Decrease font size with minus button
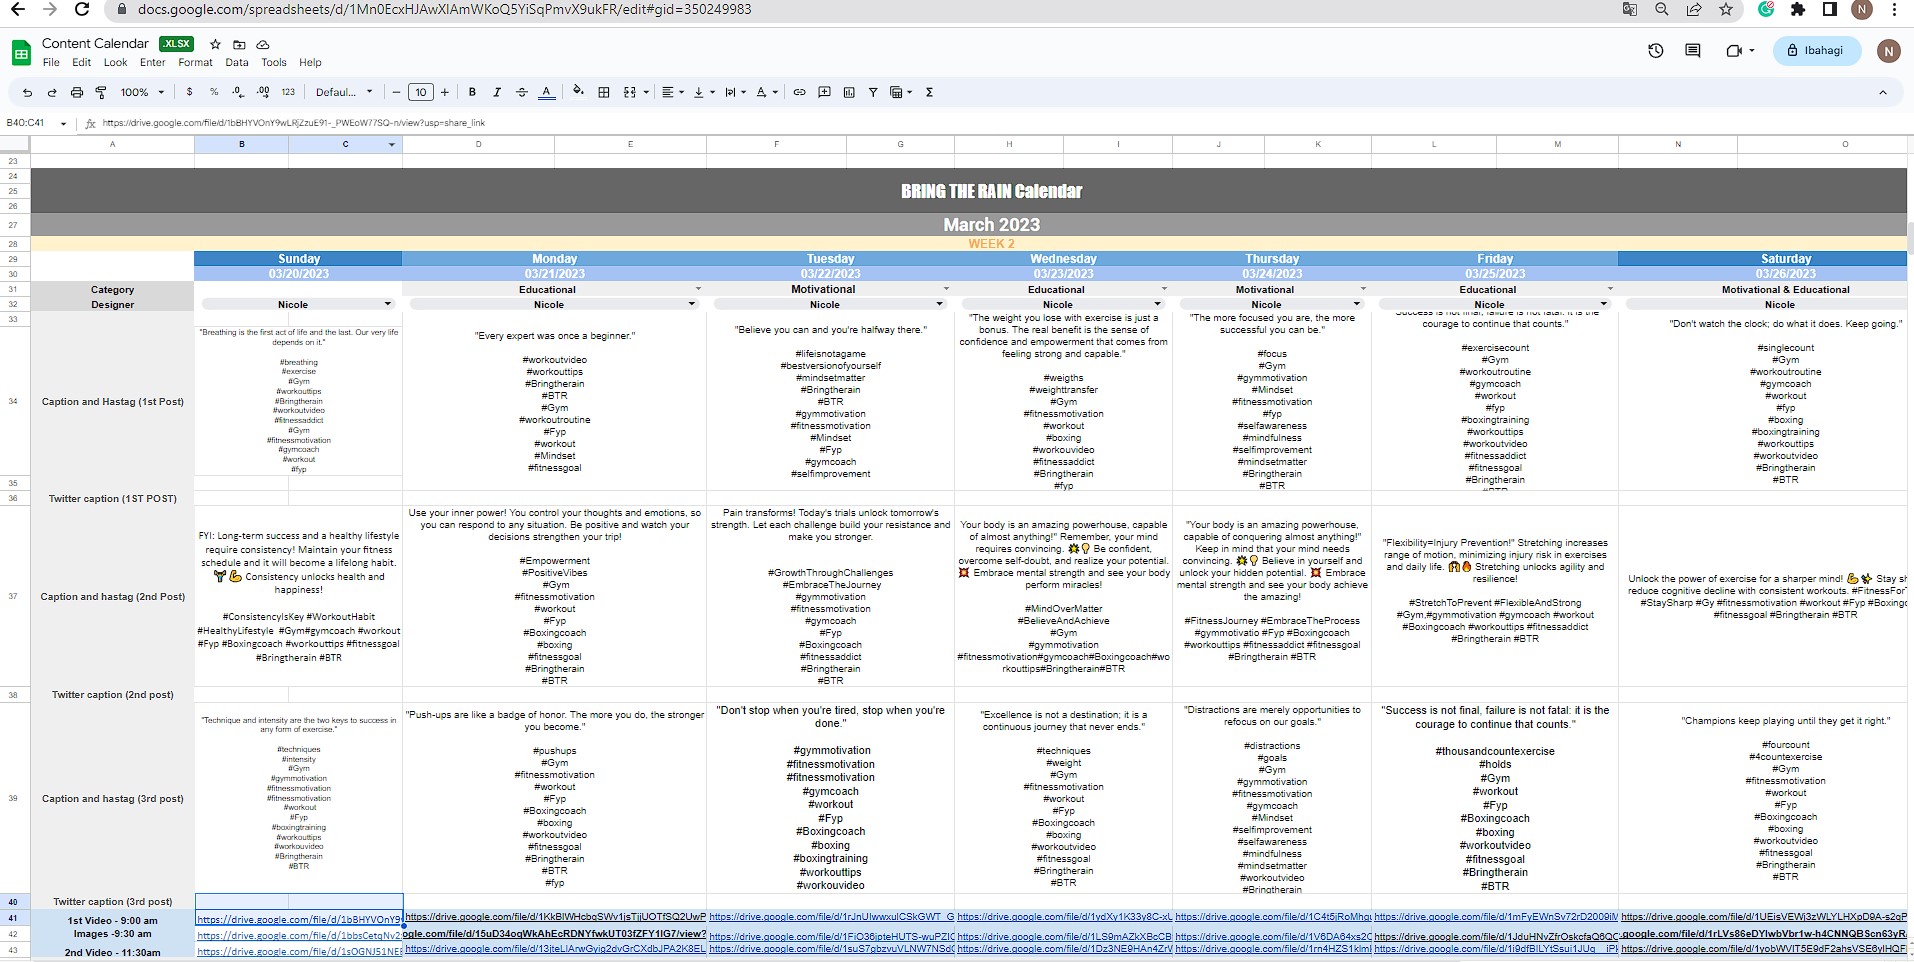 tap(397, 92)
